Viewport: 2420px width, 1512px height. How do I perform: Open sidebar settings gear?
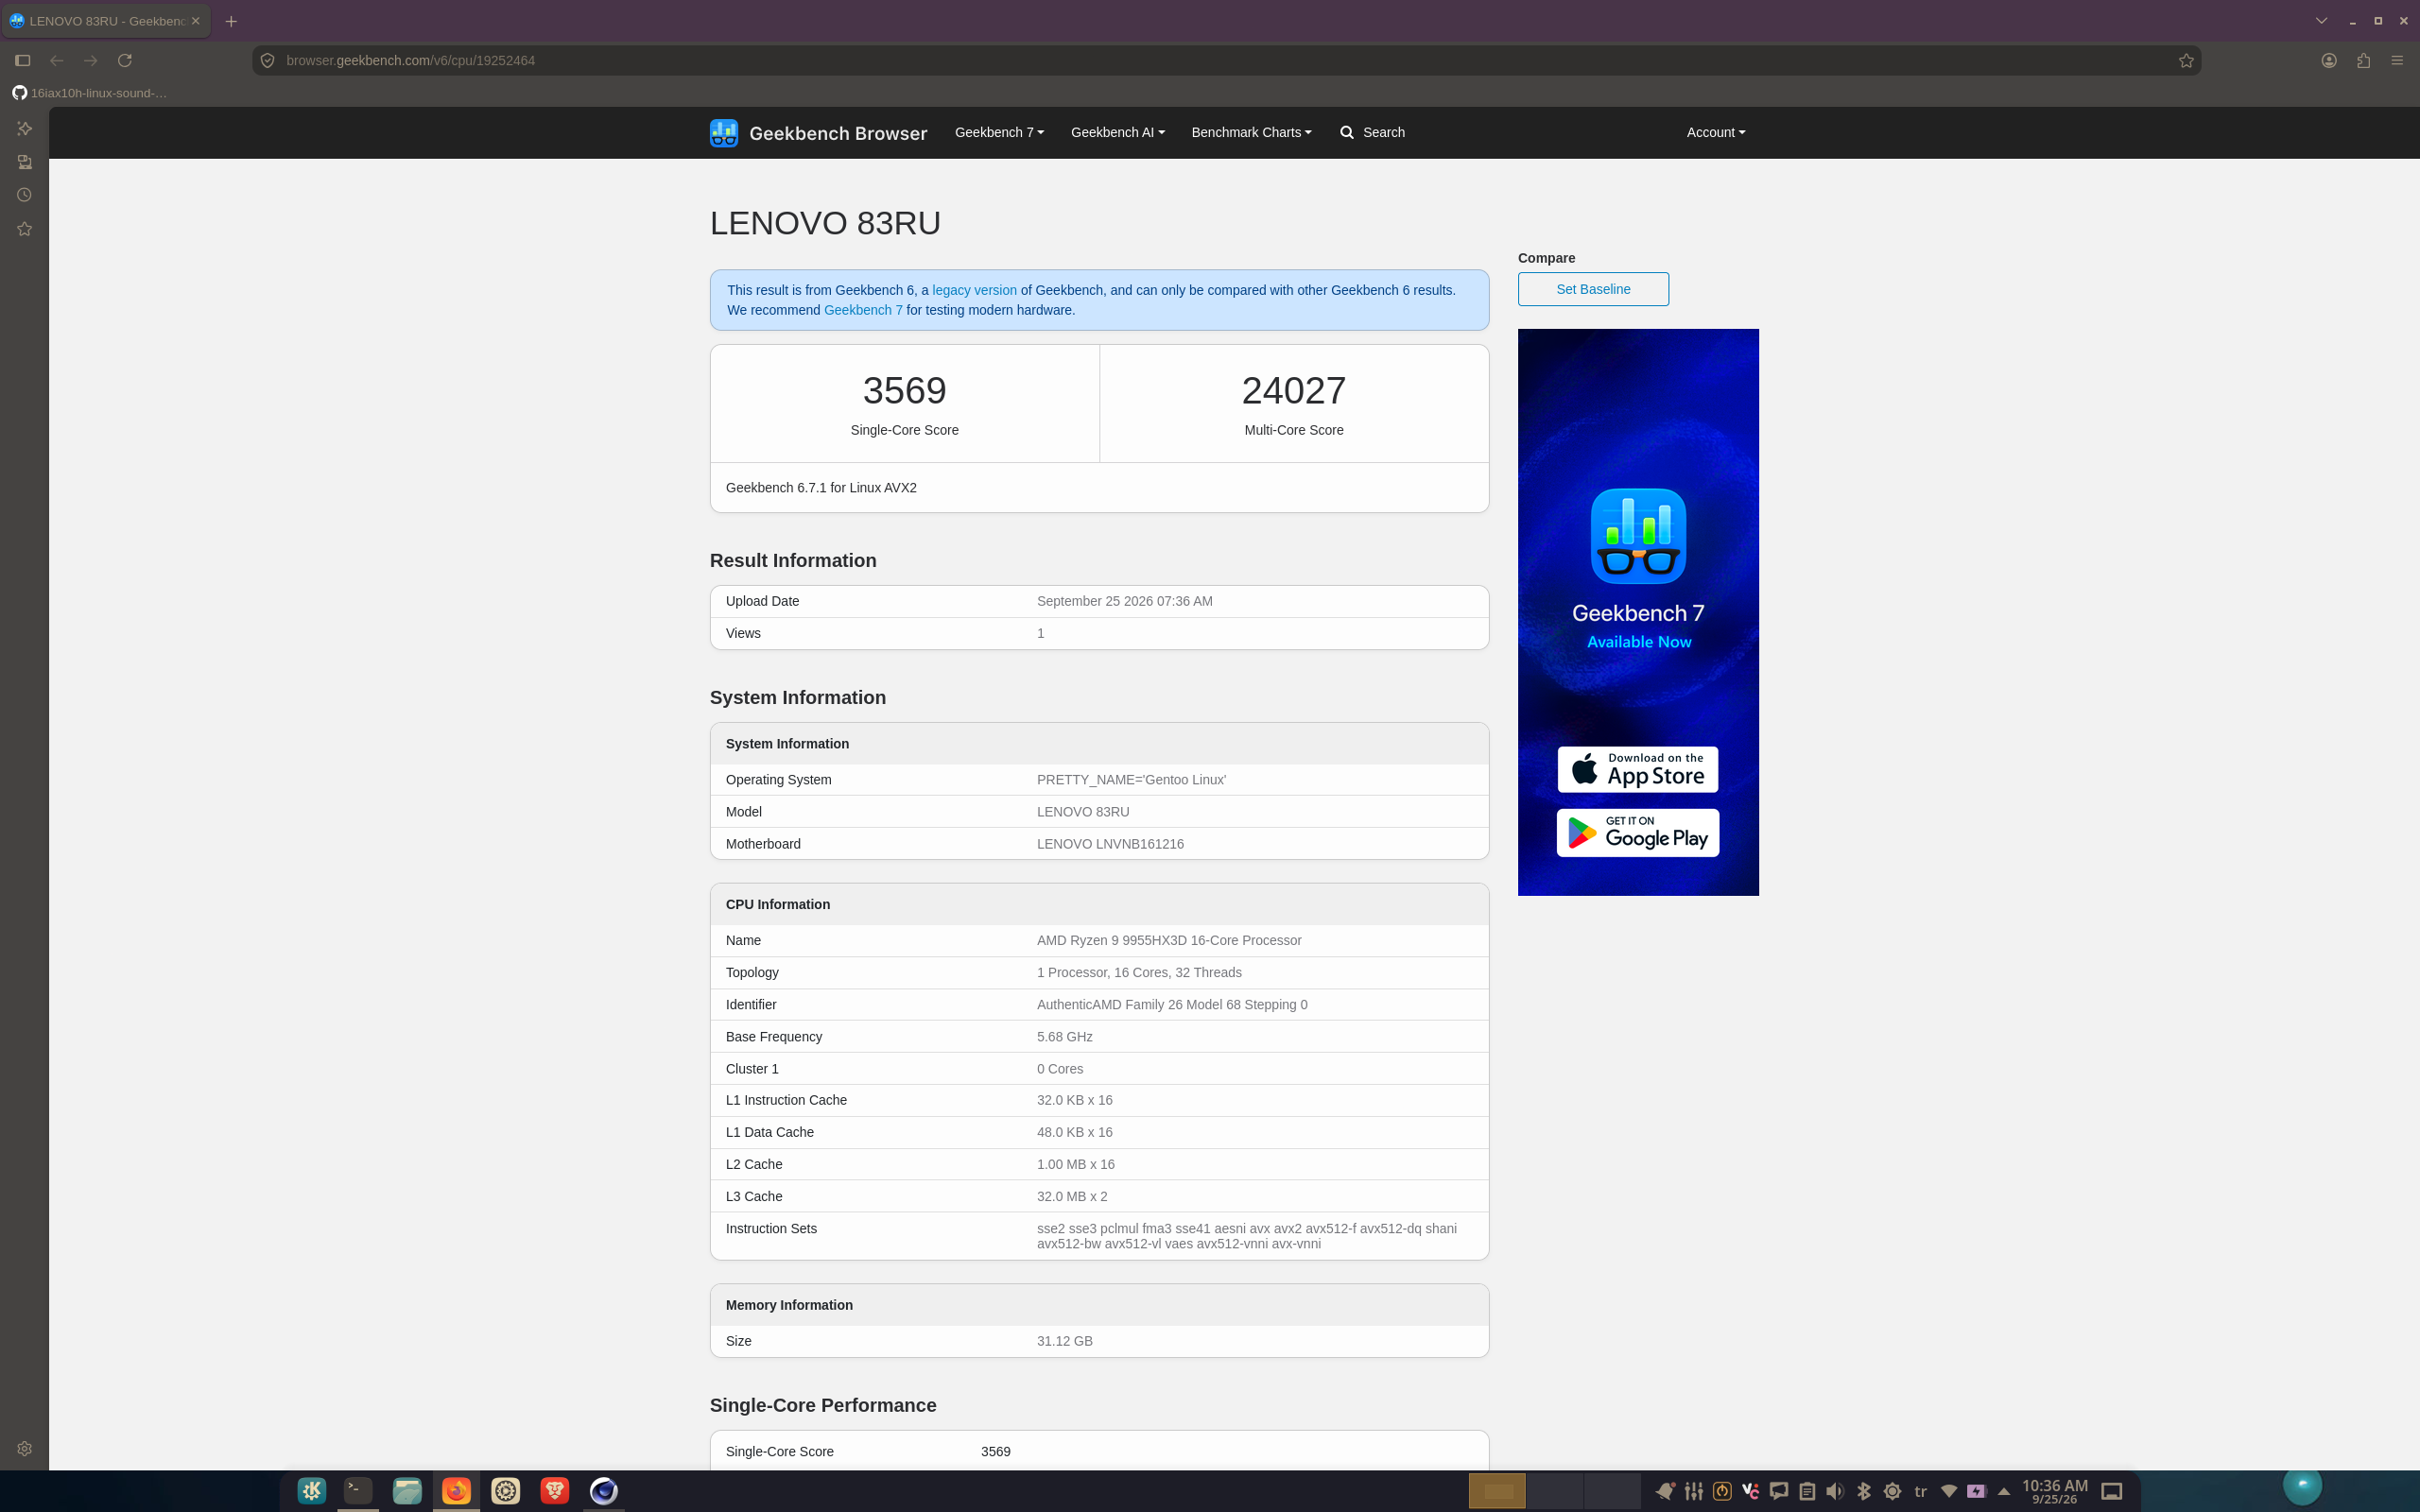tap(24, 1448)
